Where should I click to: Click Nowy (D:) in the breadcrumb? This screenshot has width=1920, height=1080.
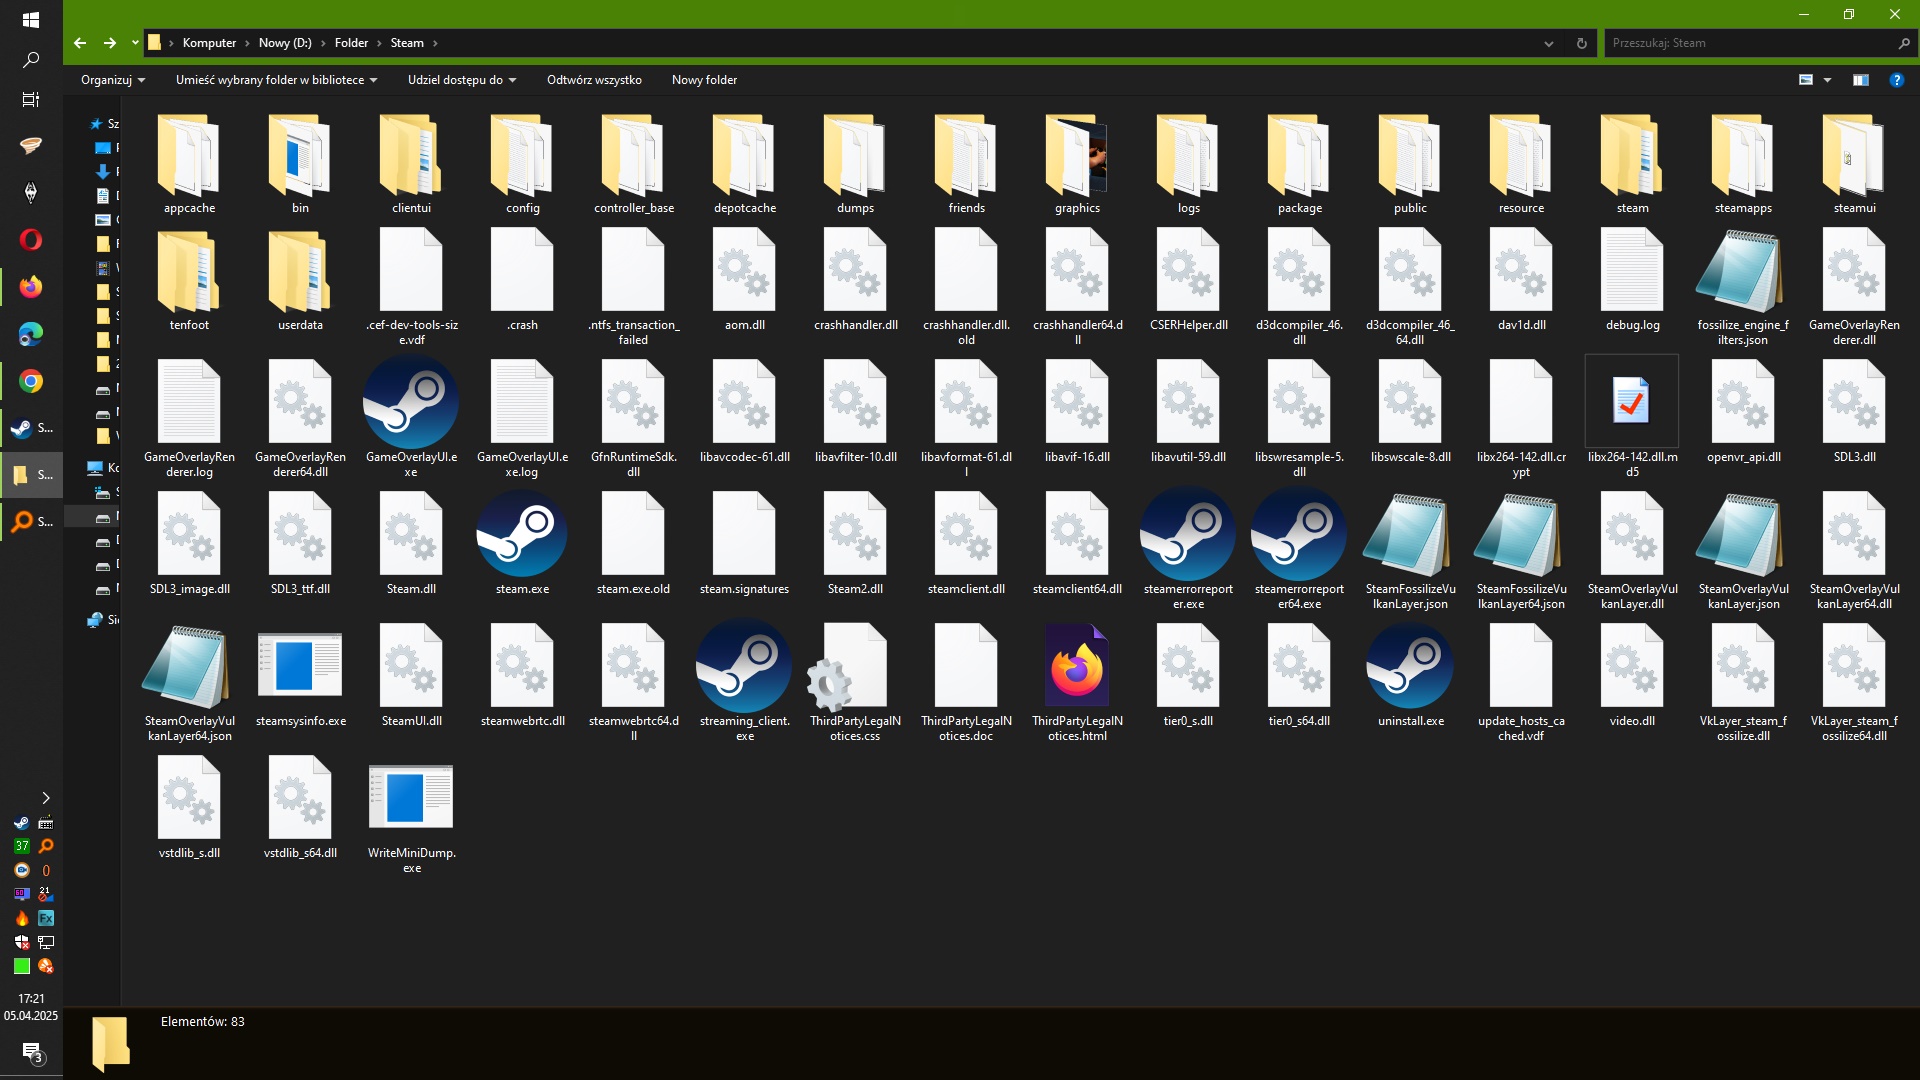(x=285, y=43)
